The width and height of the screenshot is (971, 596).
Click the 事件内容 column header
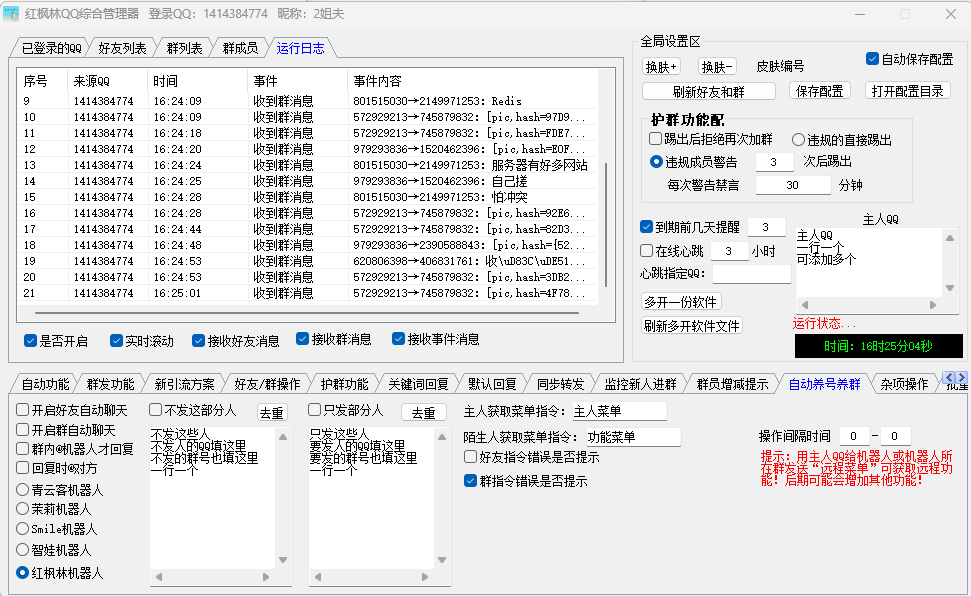click(377, 81)
